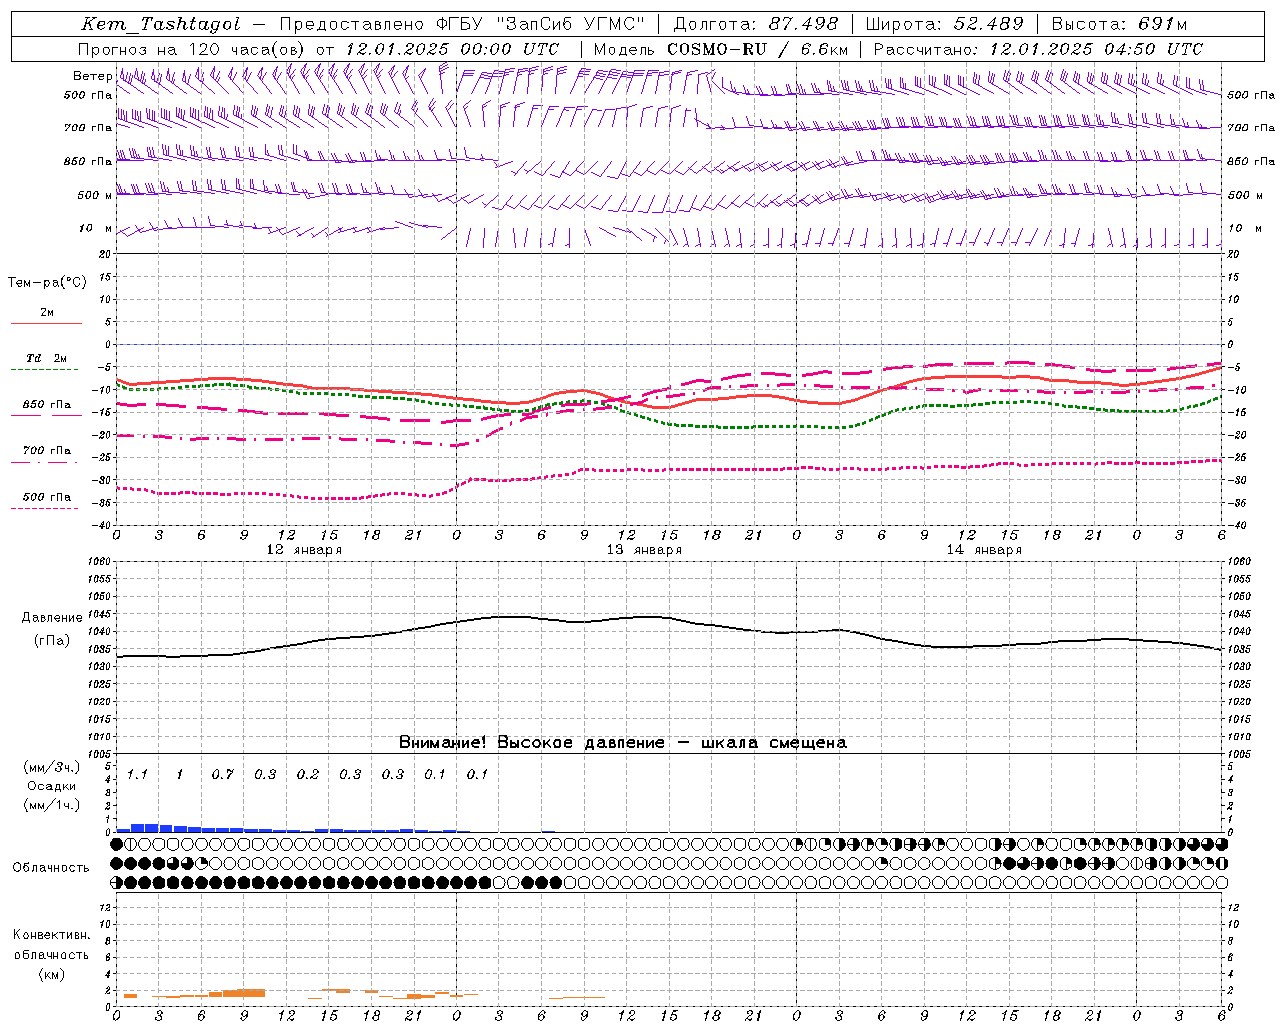
Task: Select the elevation text Высота: 691м
Action: click(x=1119, y=24)
